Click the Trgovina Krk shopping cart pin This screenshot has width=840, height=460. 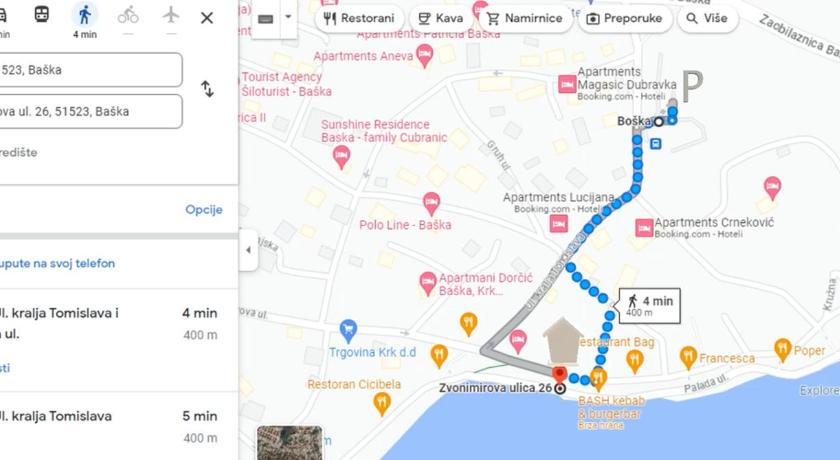[348, 331]
